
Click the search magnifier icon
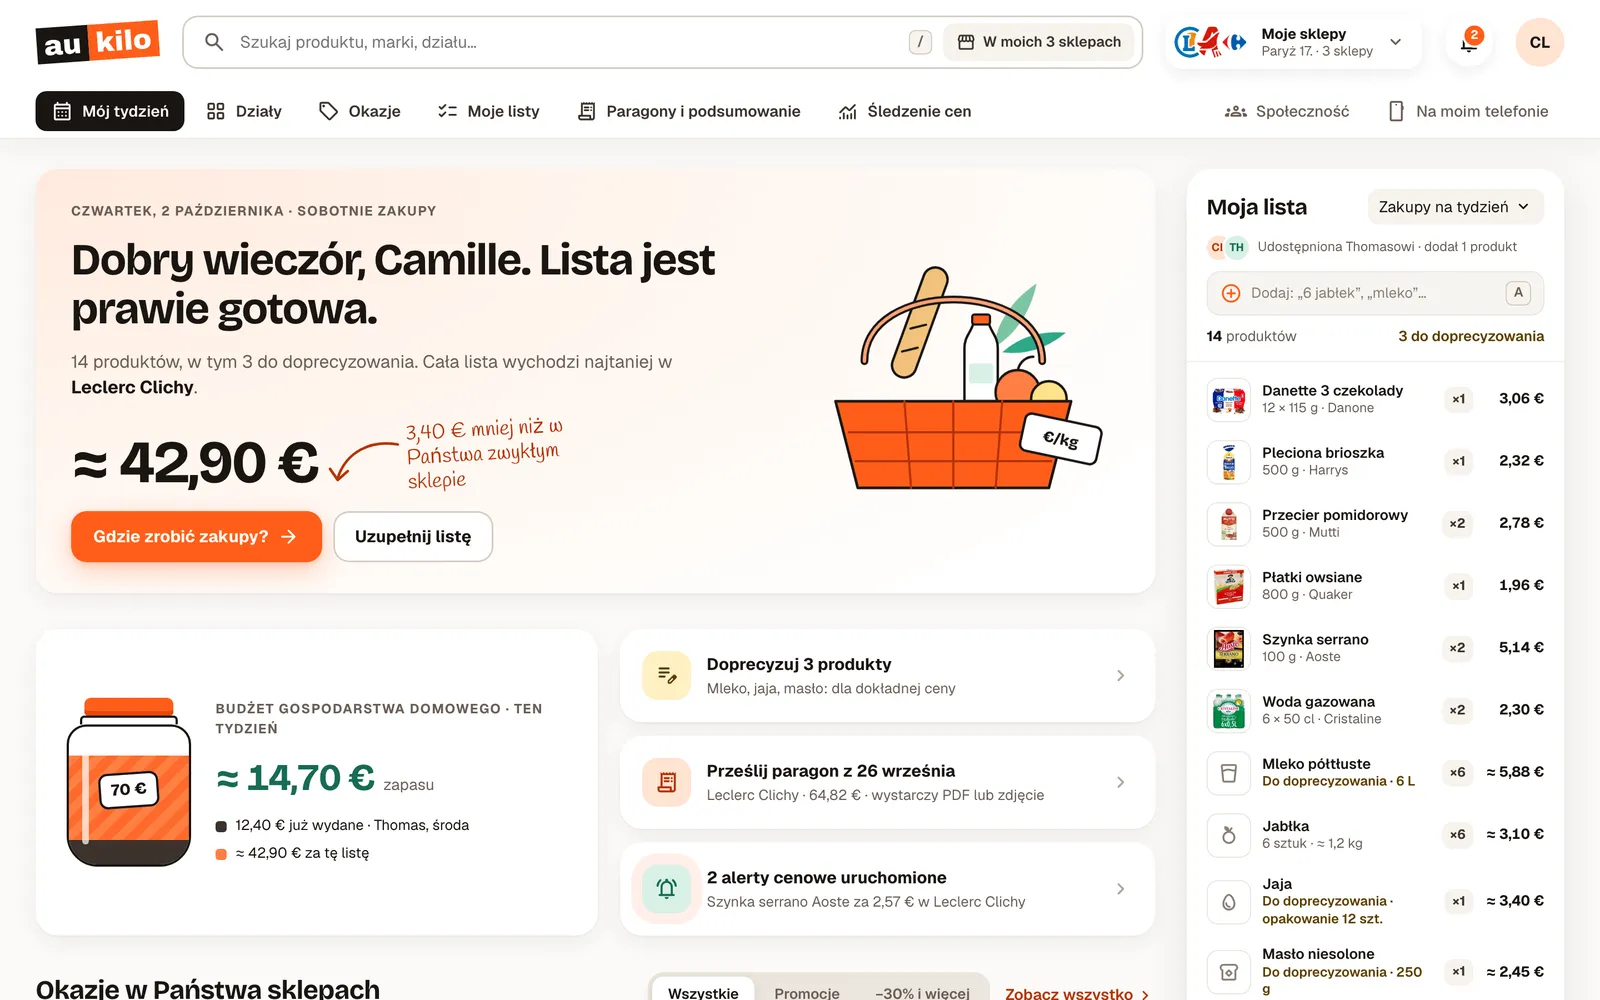213,42
